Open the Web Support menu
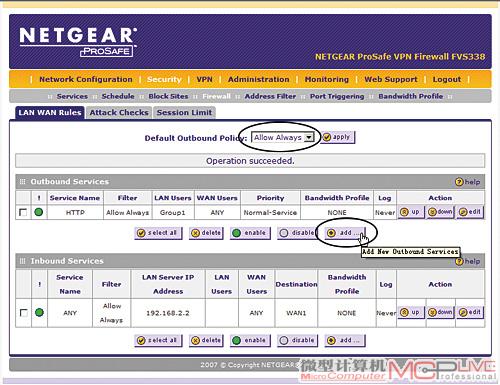The height and width of the screenshot is (385, 500). 391,79
